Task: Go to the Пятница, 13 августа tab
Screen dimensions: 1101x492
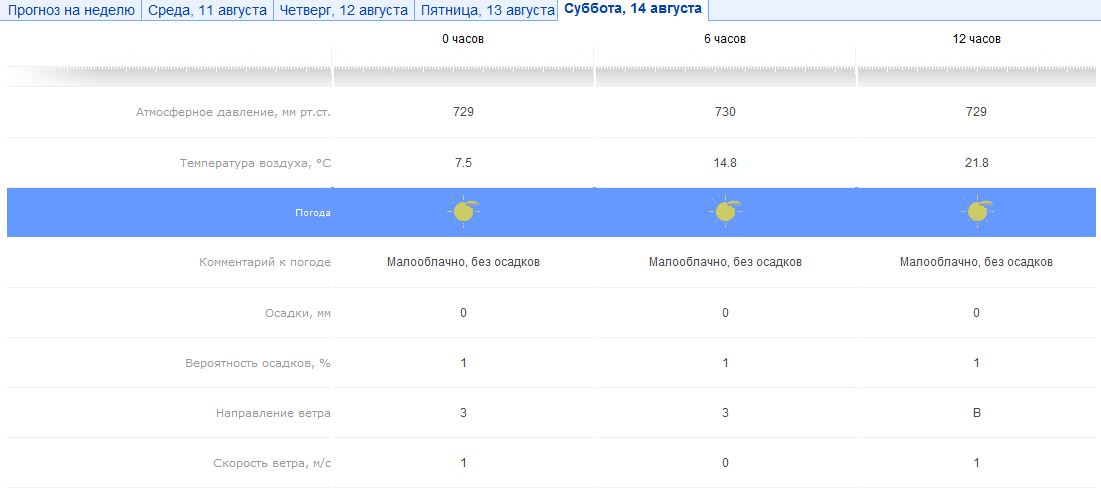Action: tap(486, 10)
